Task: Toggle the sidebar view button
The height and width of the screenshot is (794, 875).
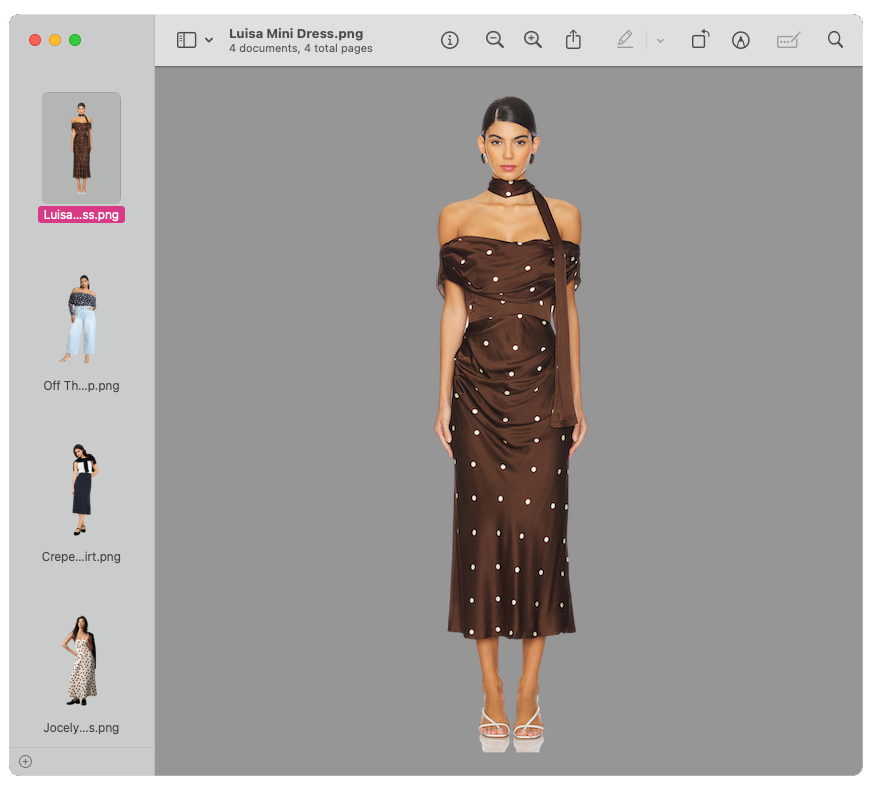Action: [186, 40]
